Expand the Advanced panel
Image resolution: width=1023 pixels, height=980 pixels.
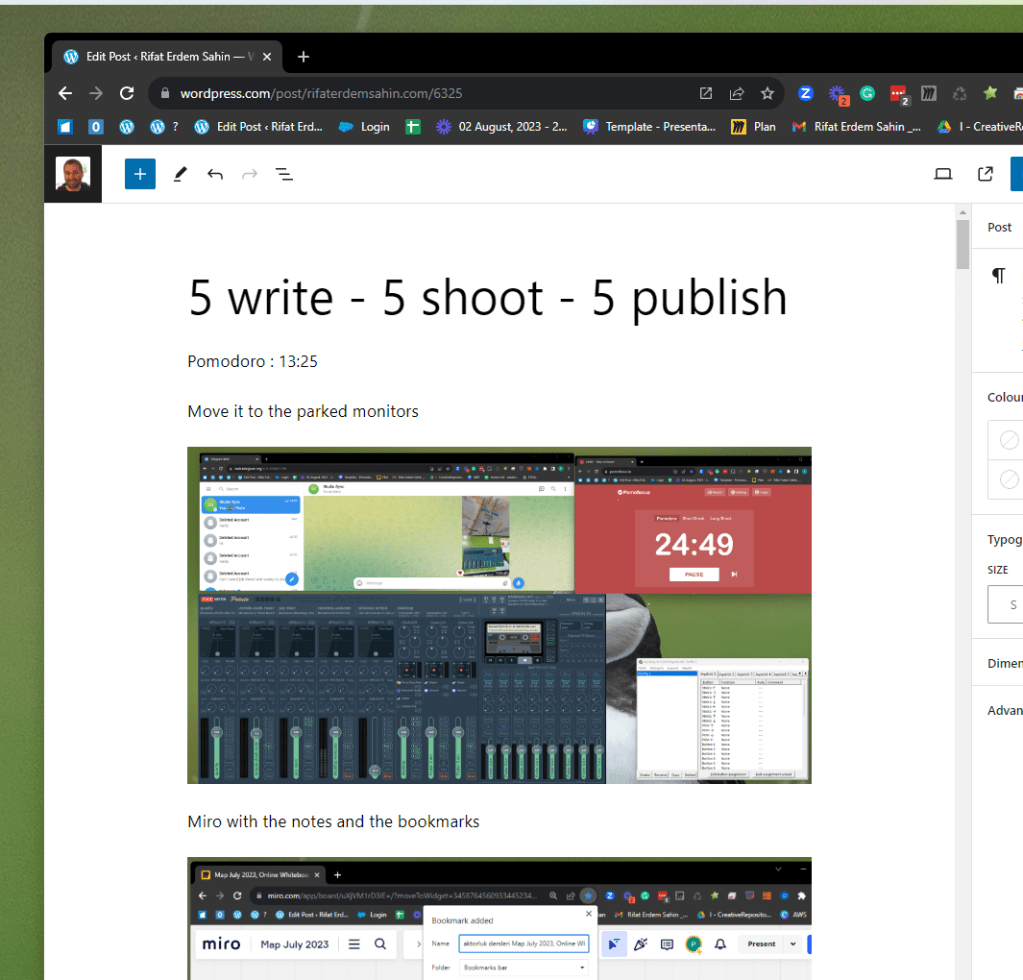coord(1004,711)
